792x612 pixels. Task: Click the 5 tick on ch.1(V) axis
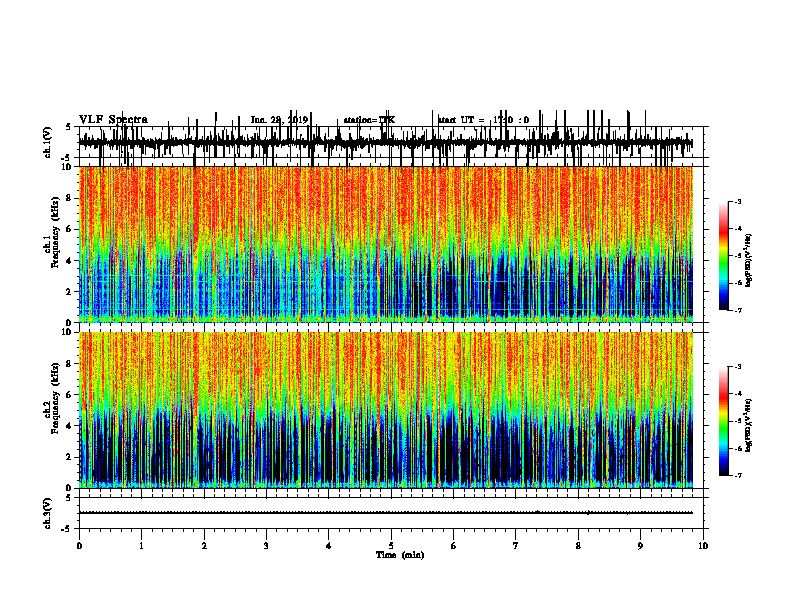coord(68,127)
